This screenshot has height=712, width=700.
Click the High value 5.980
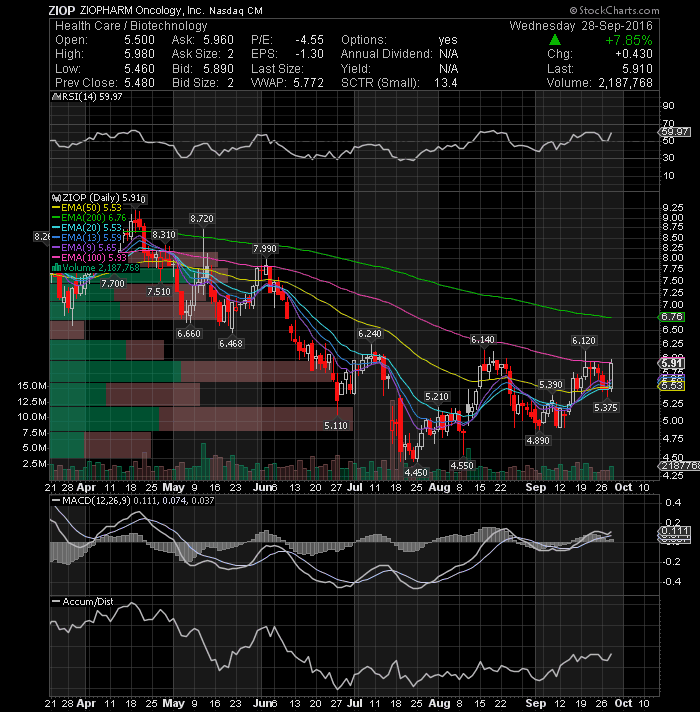point(139,54)
